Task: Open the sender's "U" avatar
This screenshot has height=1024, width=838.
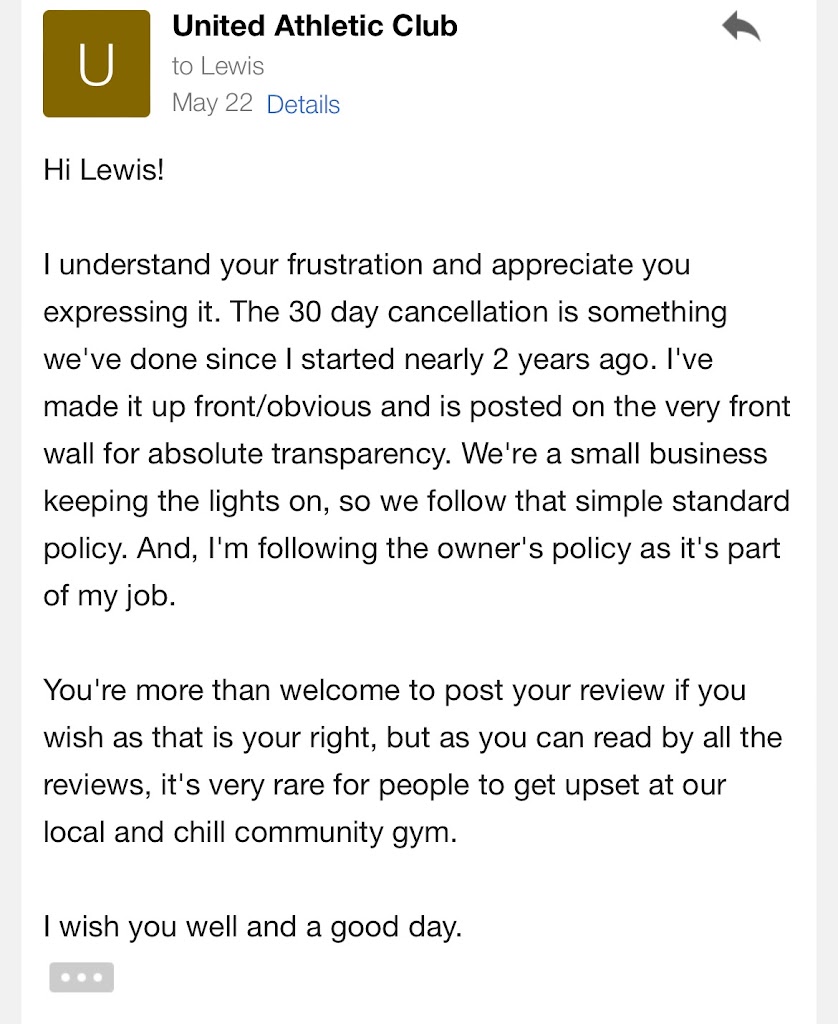Action: tap(96, 64)
